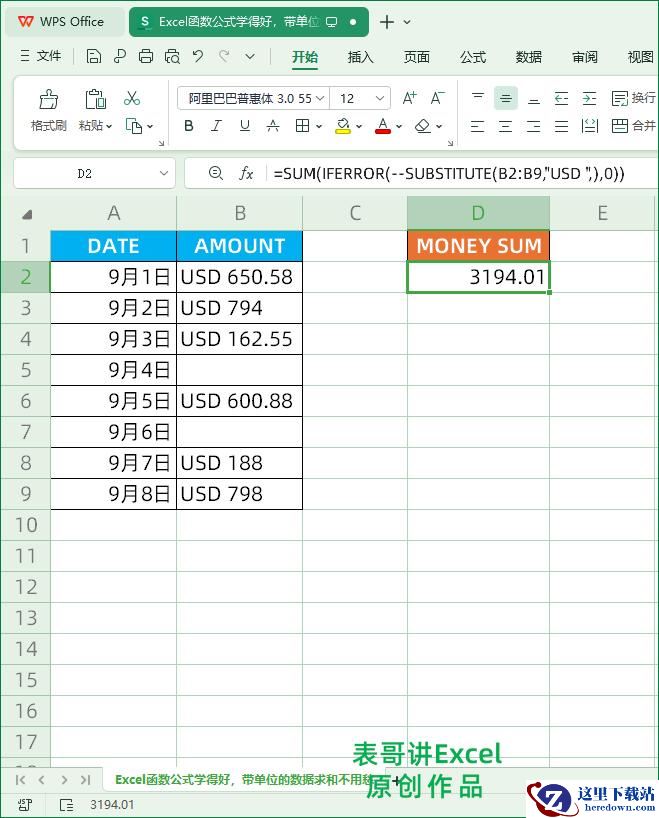Click the Save icon in quick toolbar
This screenshot has height=818, width=659.
pyautogui.click(x=93, y=56)
